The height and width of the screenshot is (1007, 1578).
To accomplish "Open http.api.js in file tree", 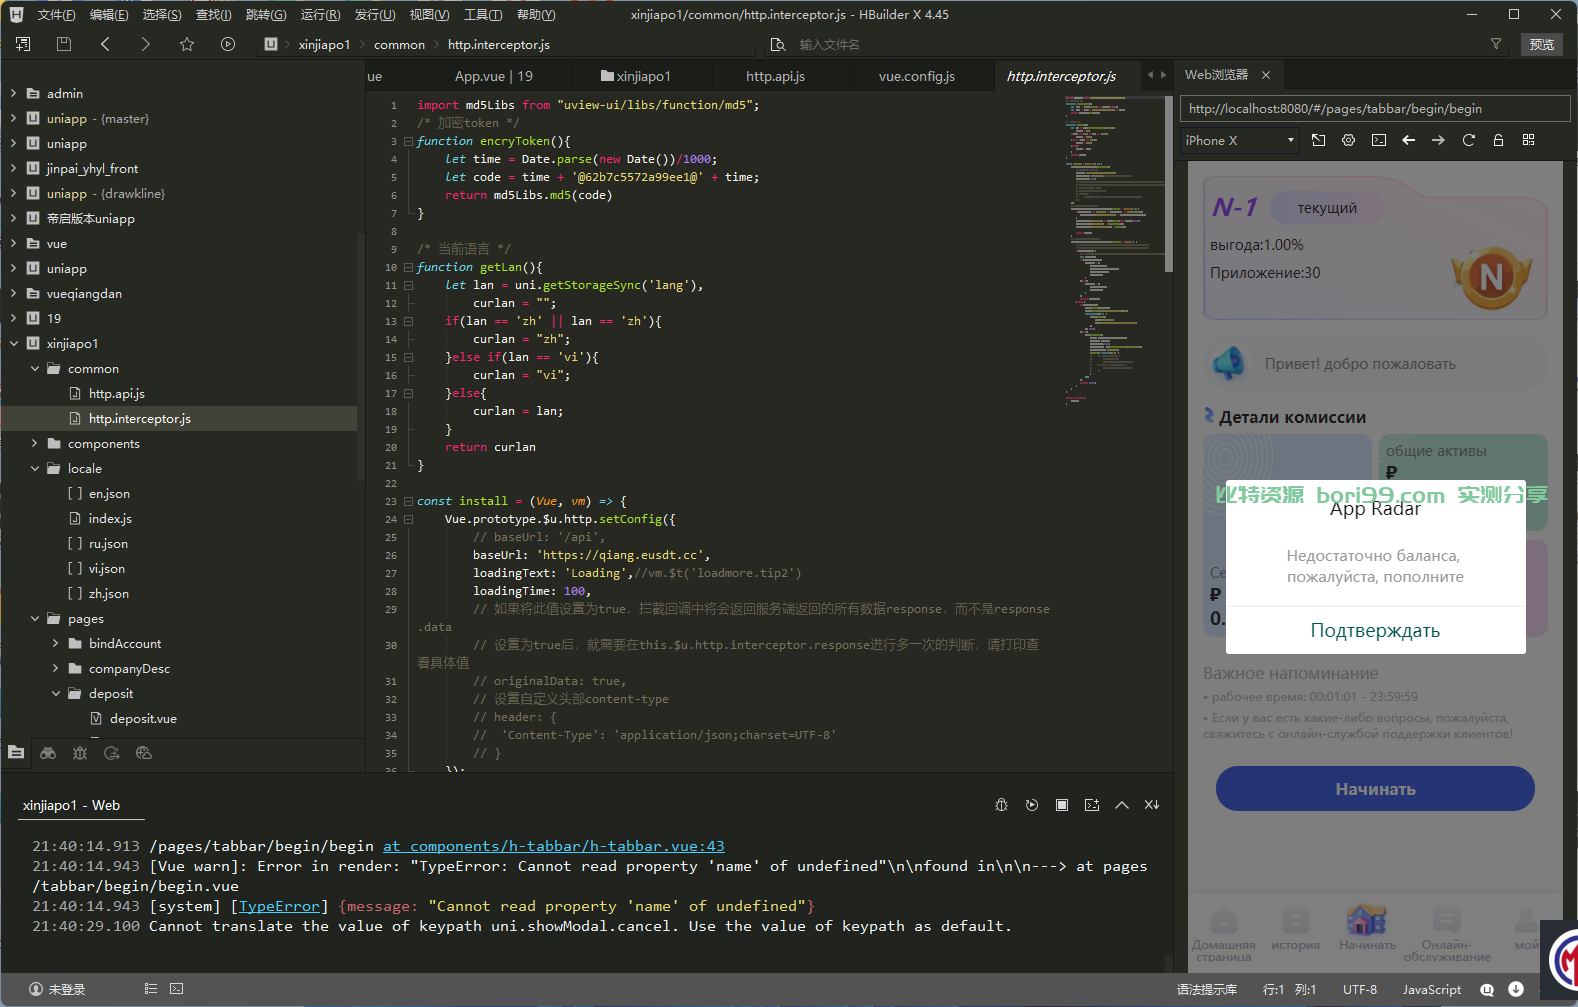I will [116, 393].
